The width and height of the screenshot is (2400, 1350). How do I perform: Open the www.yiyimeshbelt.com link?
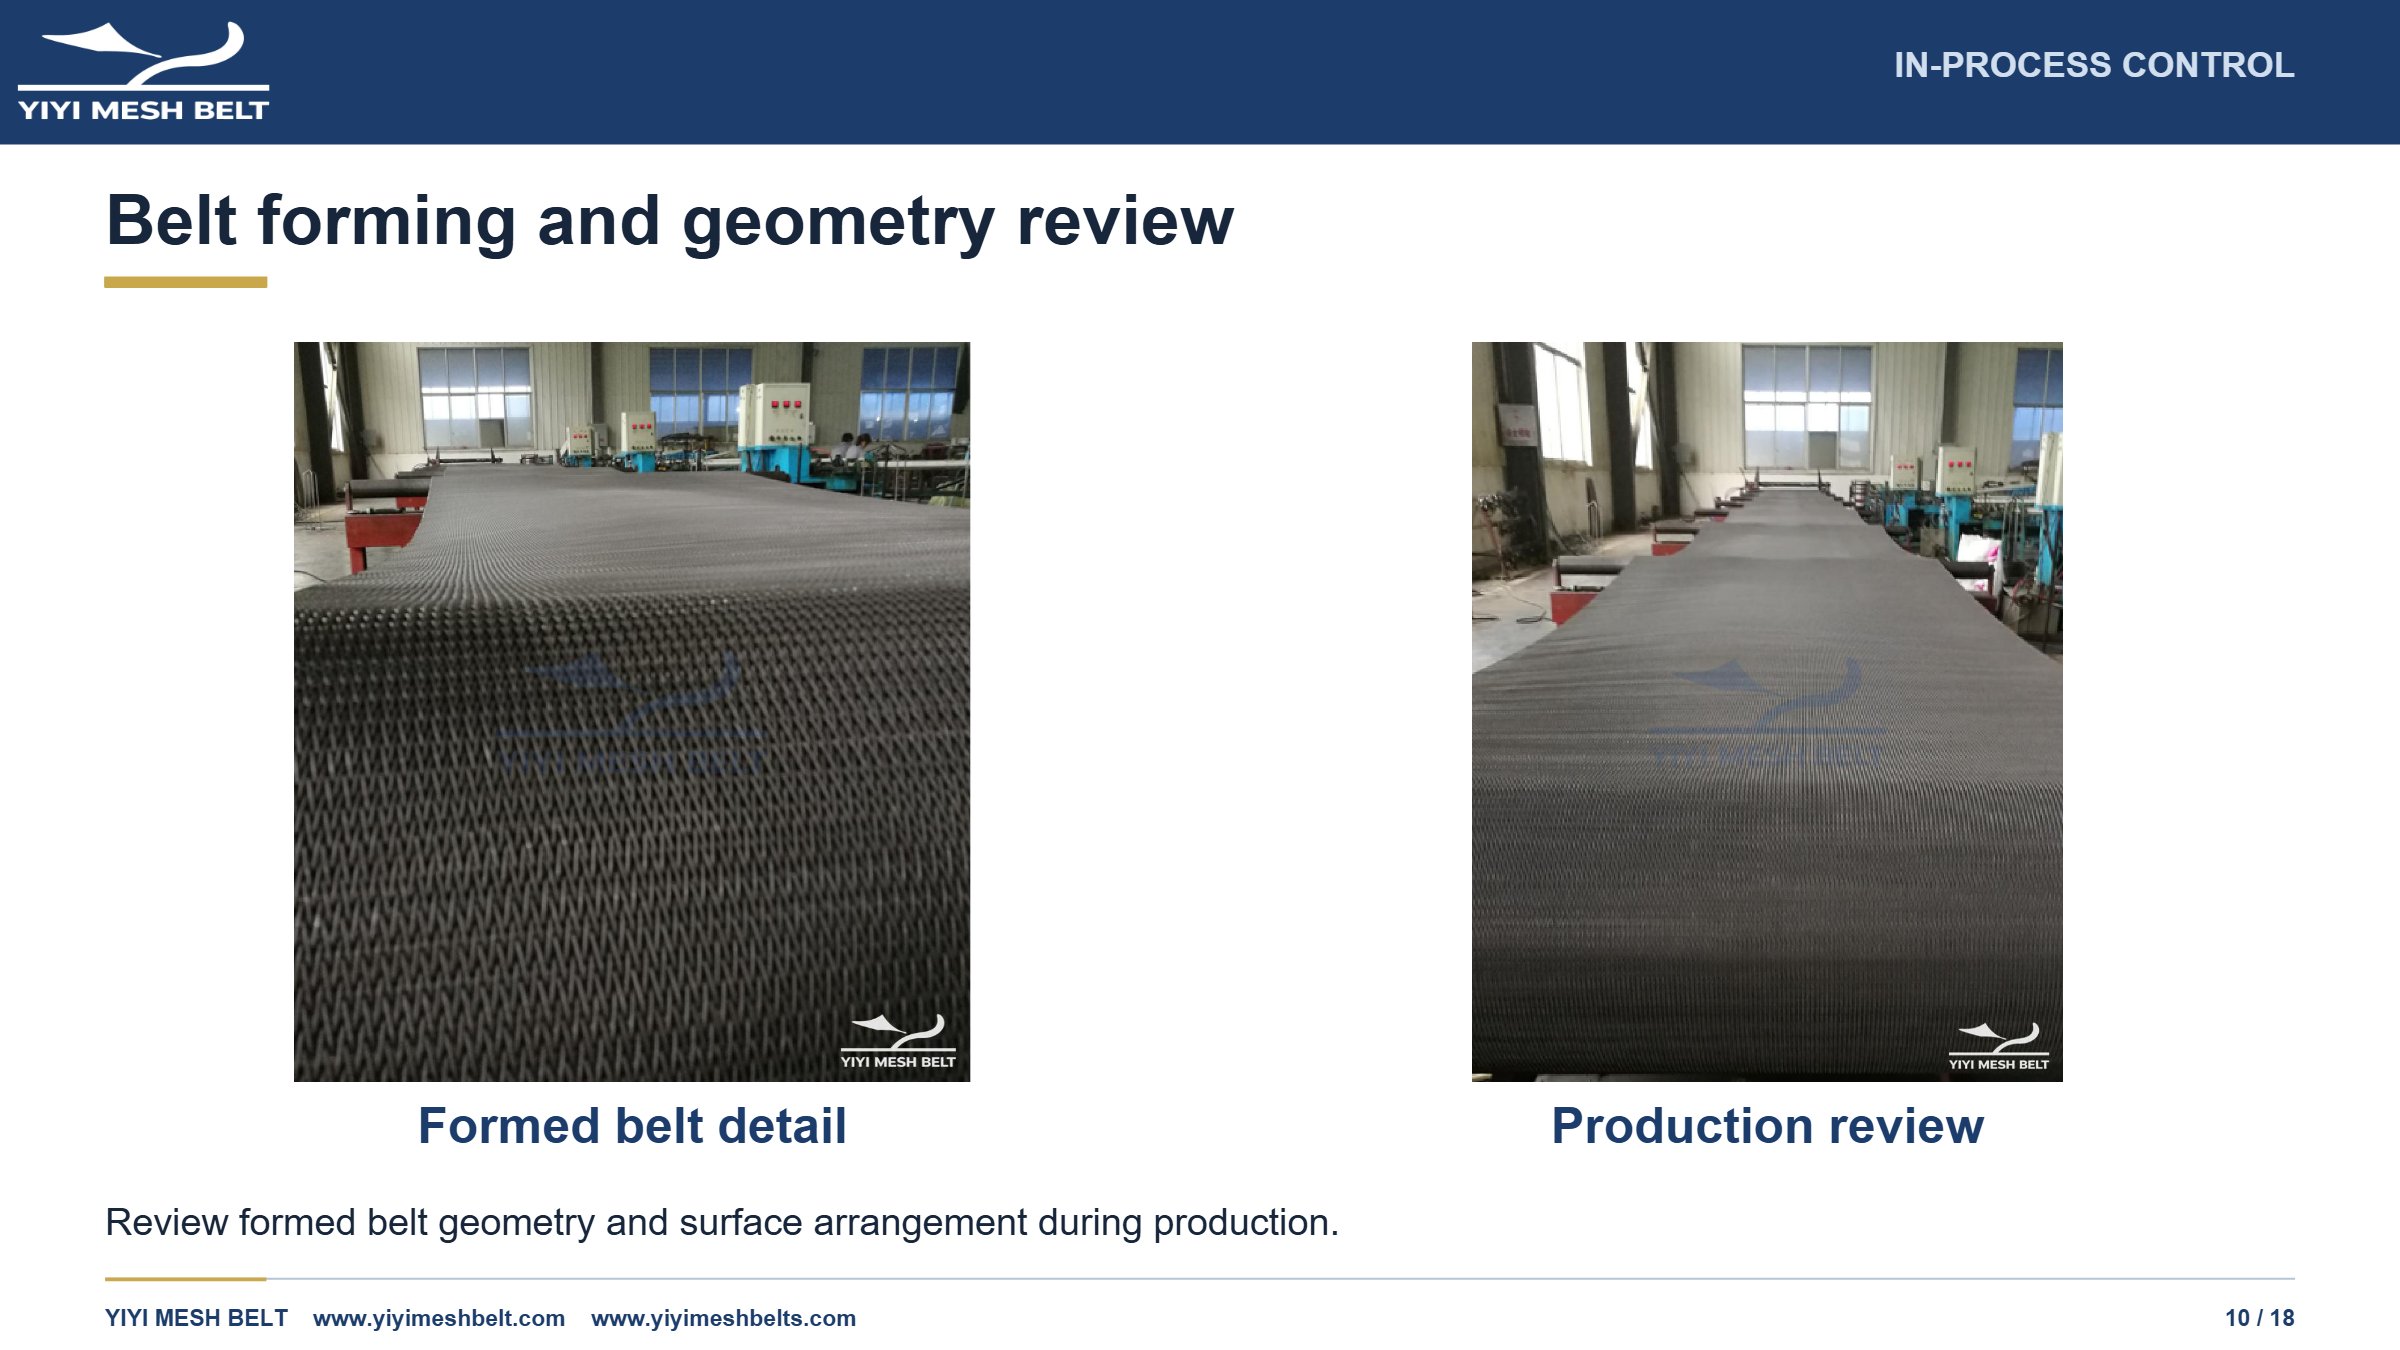[x=439, y=1318]
